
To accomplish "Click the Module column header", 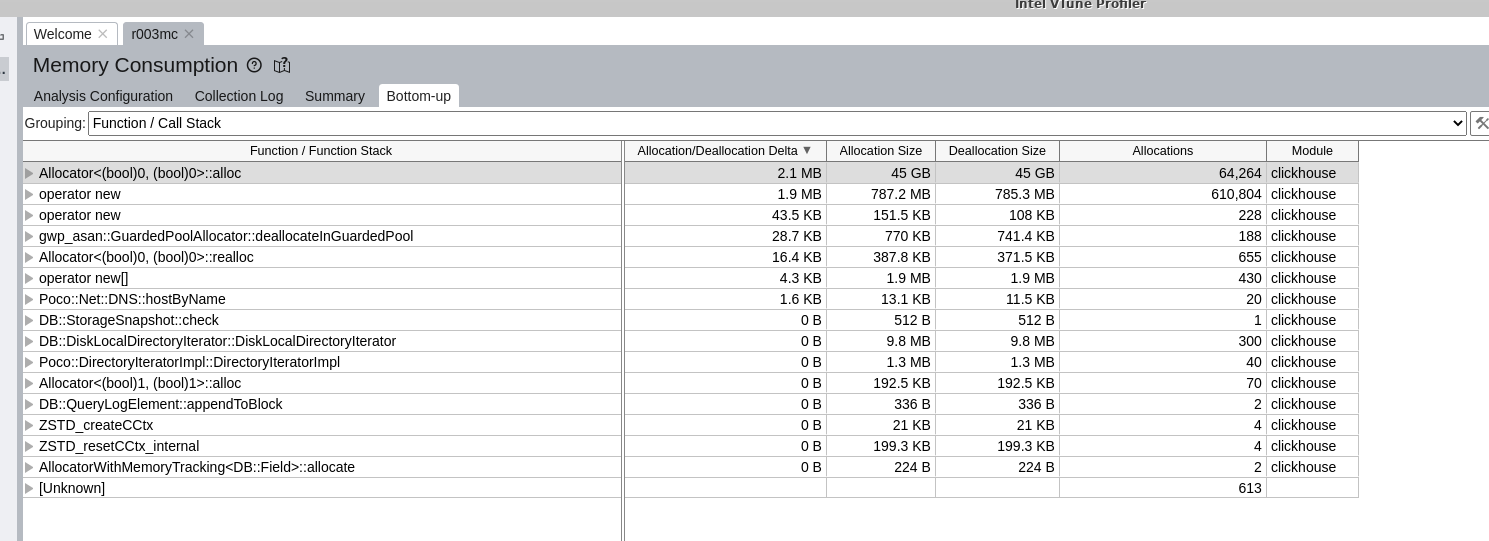I will [1311, 151].
